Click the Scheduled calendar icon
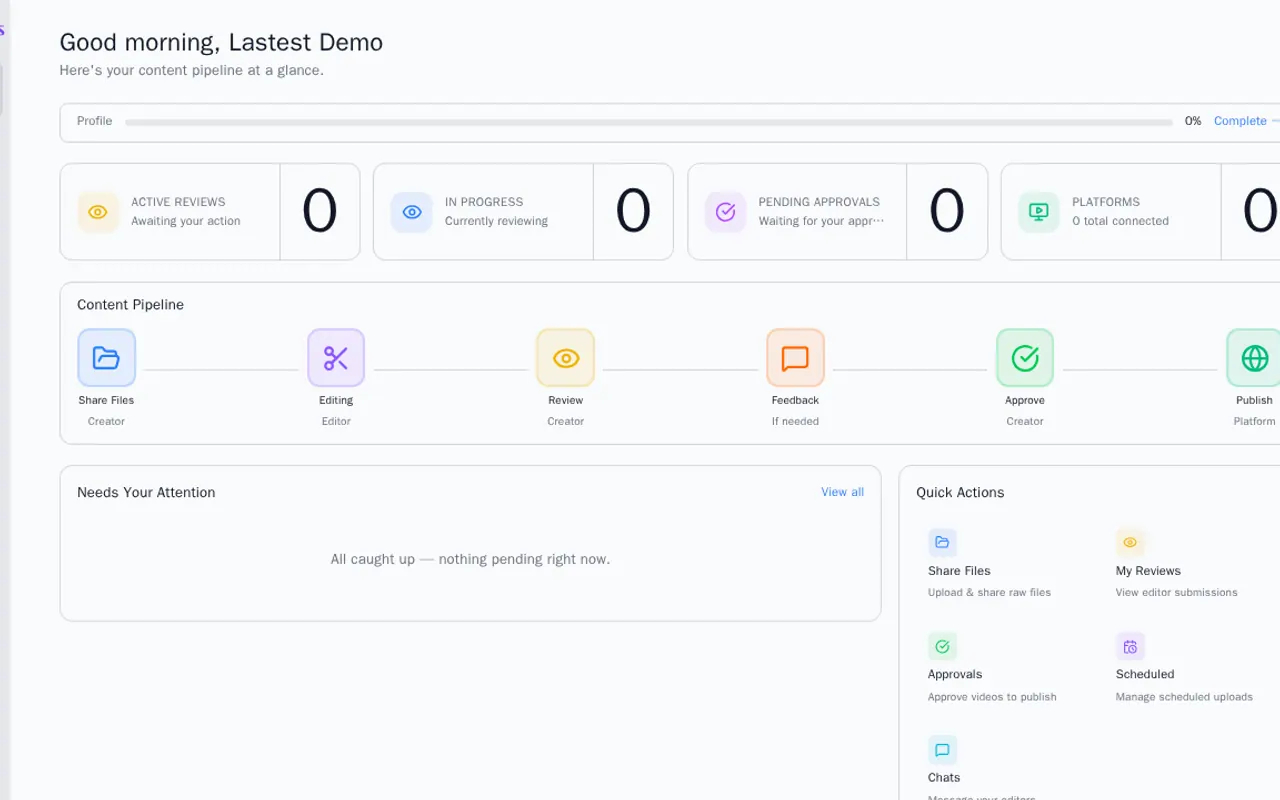Viewport: 1280px width, 800px height. tap(1130, 646)
